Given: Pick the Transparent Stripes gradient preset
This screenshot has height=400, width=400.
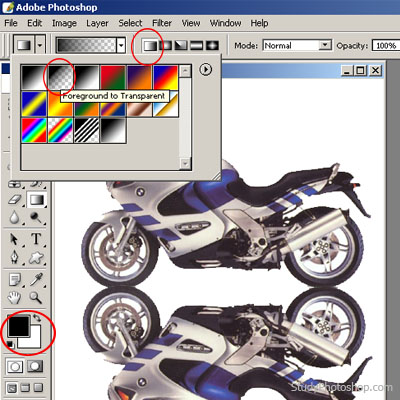Looking at the screenshot, I should point(87,130).
